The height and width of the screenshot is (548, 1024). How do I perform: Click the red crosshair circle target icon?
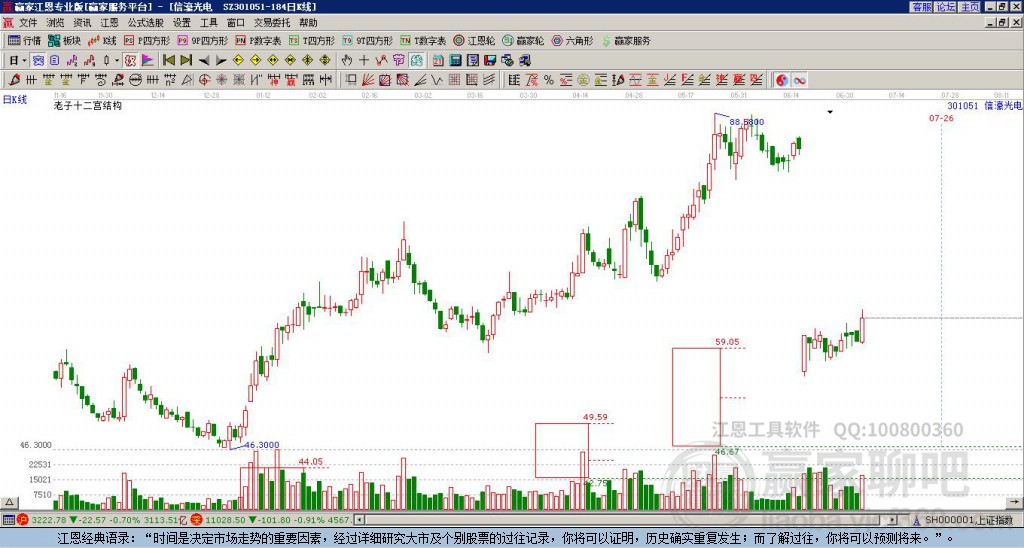tap(204, 80)
